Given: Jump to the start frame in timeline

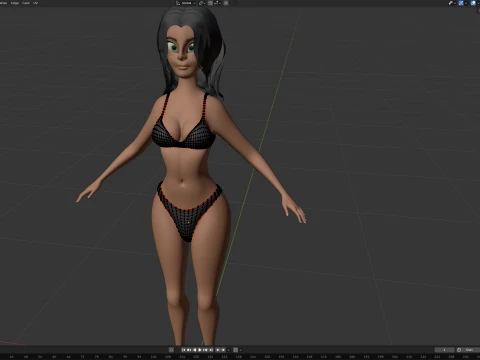Looking at the screenshot, I should pyautogui.click(x=184, y=350).
